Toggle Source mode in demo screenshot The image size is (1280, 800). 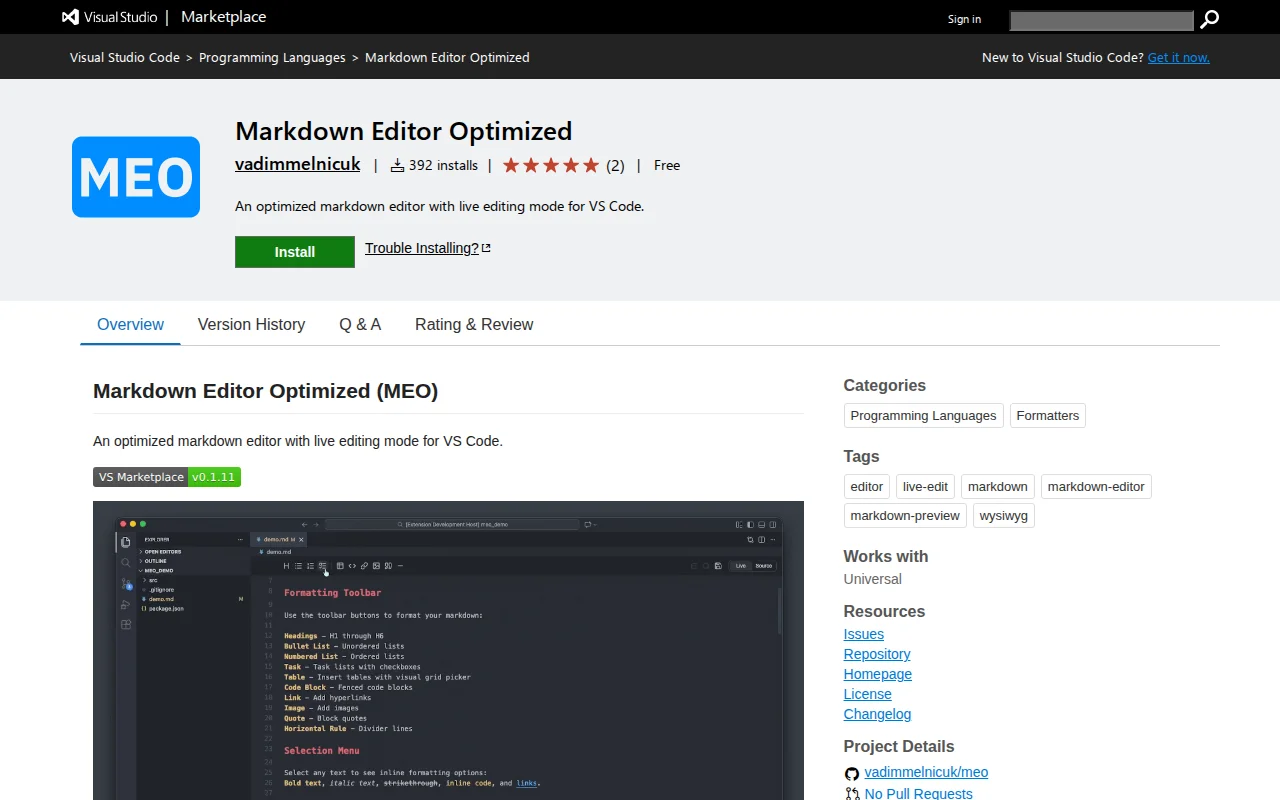tap(764, 566)
